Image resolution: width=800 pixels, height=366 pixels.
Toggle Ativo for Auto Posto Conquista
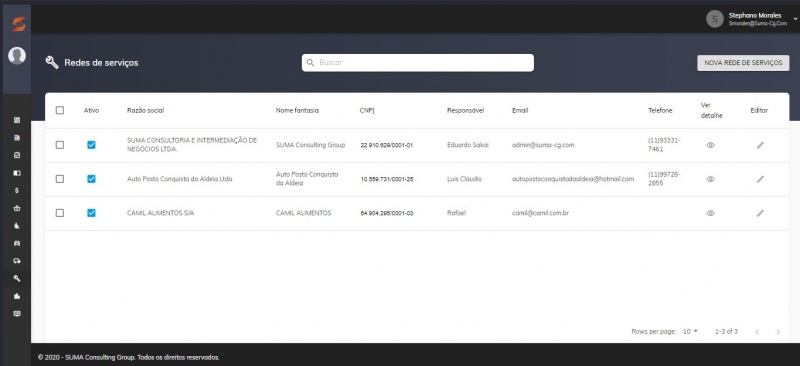coord(91,179)
